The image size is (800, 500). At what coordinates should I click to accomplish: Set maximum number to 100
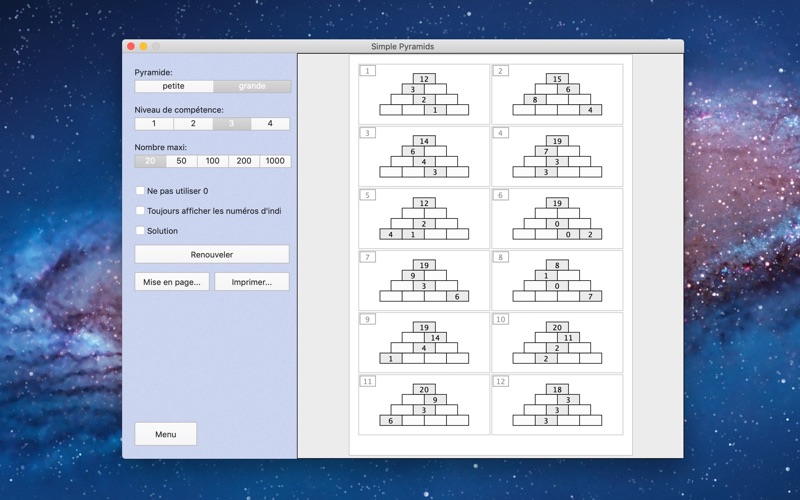pyautogui.click(x=212, y=161)
